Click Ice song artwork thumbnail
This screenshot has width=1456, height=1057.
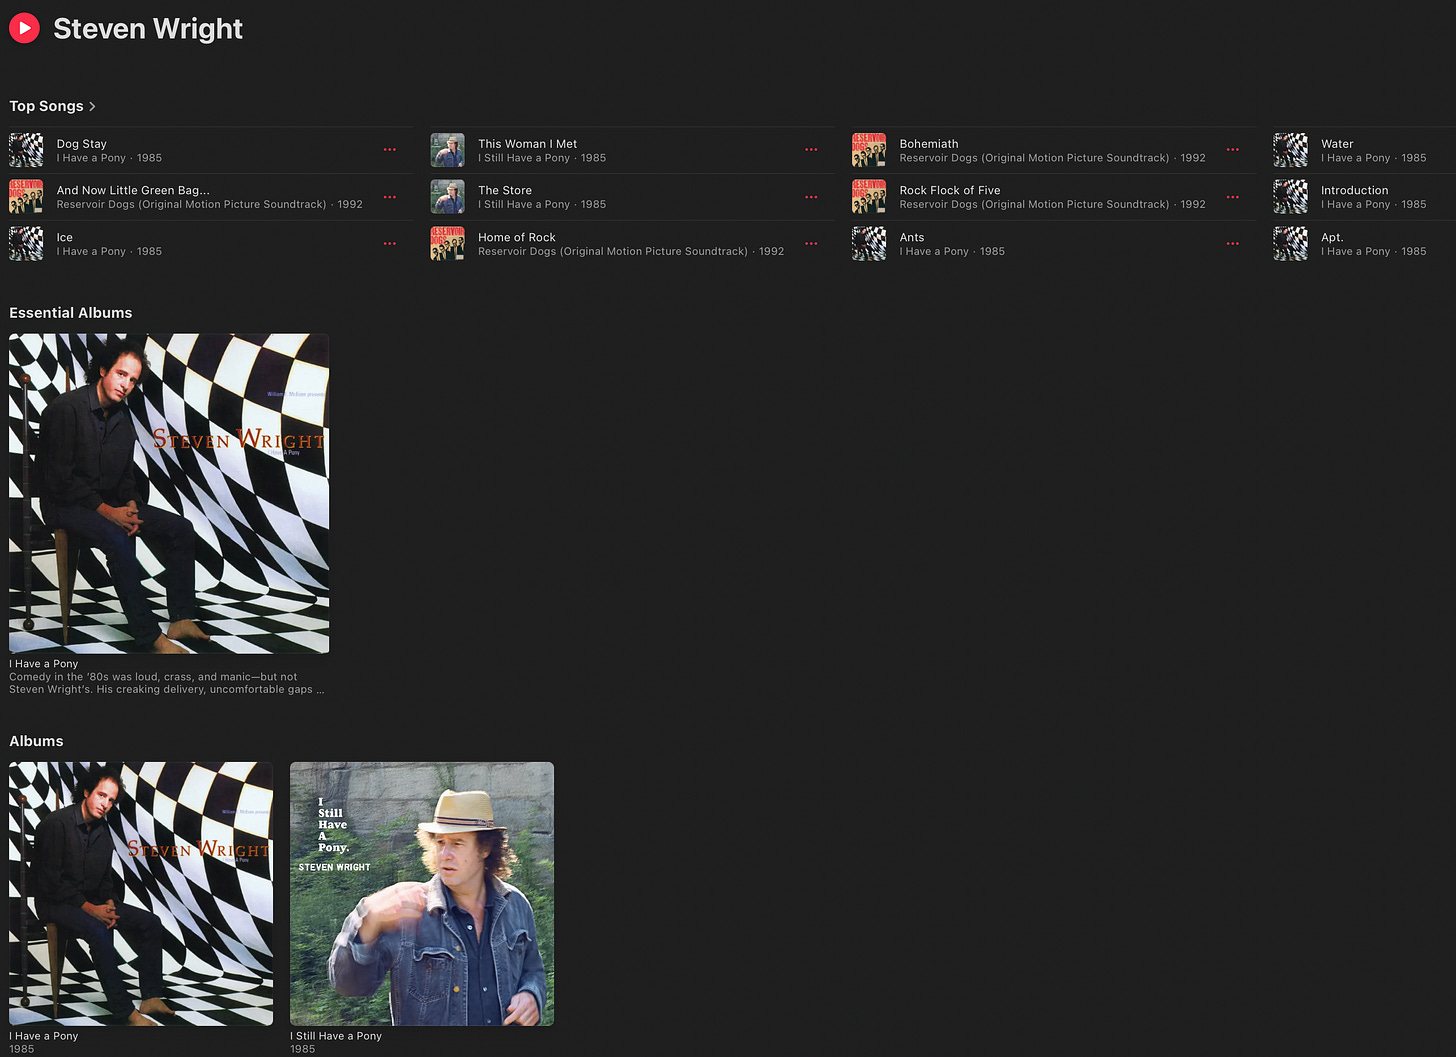click(x=26, y=243)
